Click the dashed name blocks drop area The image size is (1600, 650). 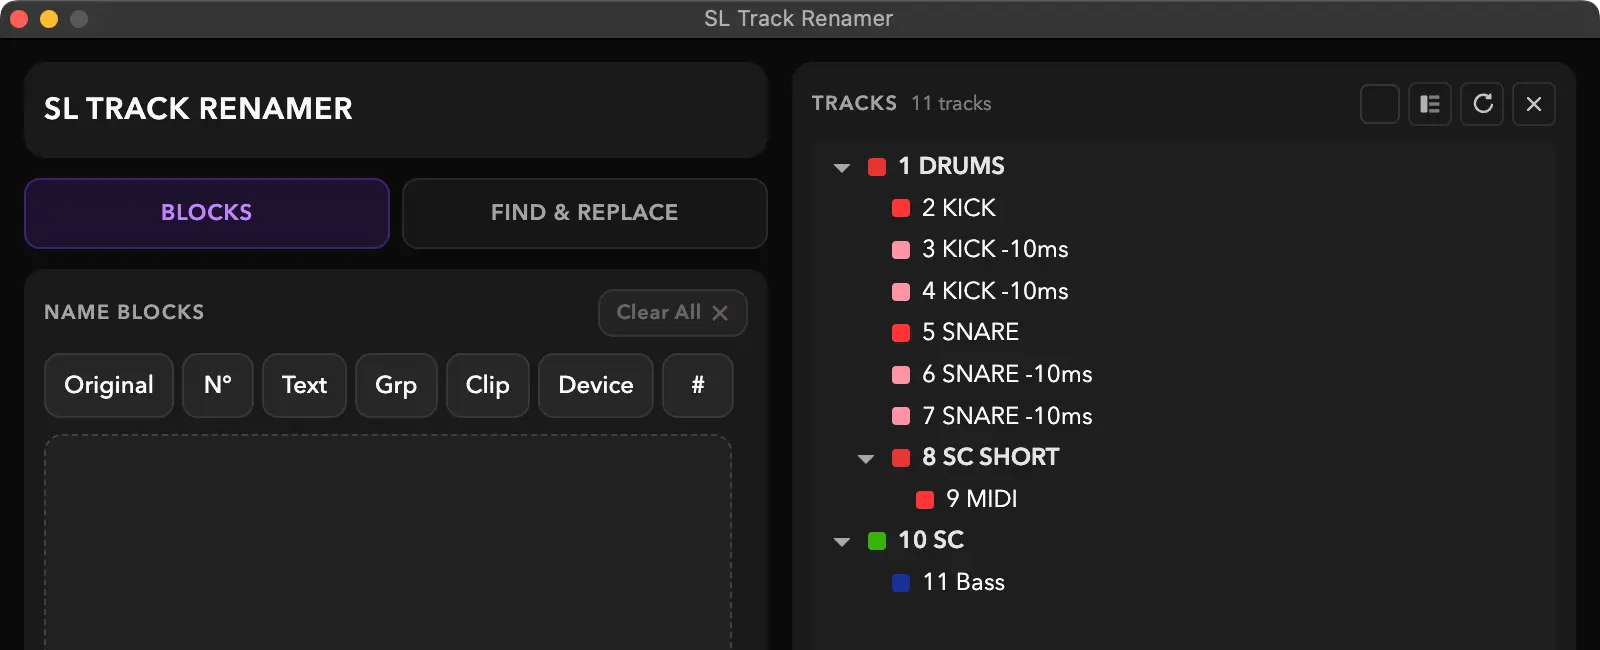(388, 542)
